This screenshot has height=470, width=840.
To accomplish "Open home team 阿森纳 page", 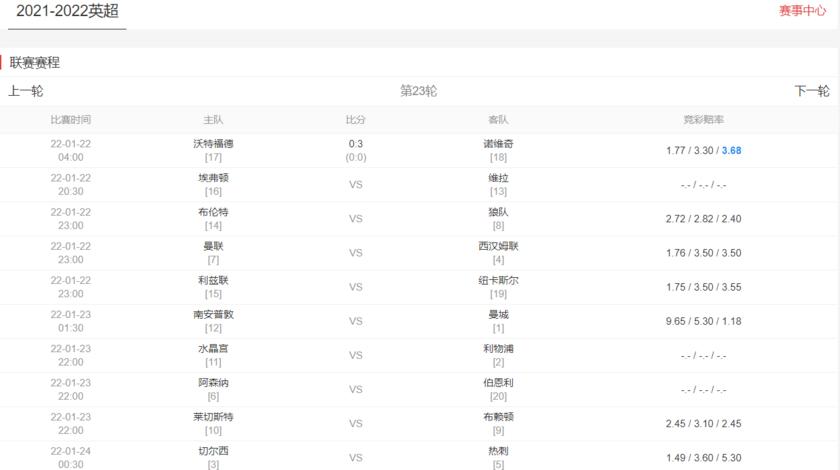I will point(213,382).
